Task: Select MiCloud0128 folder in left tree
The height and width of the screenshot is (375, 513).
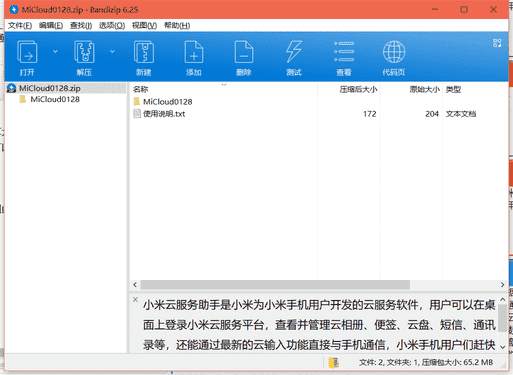Action: (55, 99)
